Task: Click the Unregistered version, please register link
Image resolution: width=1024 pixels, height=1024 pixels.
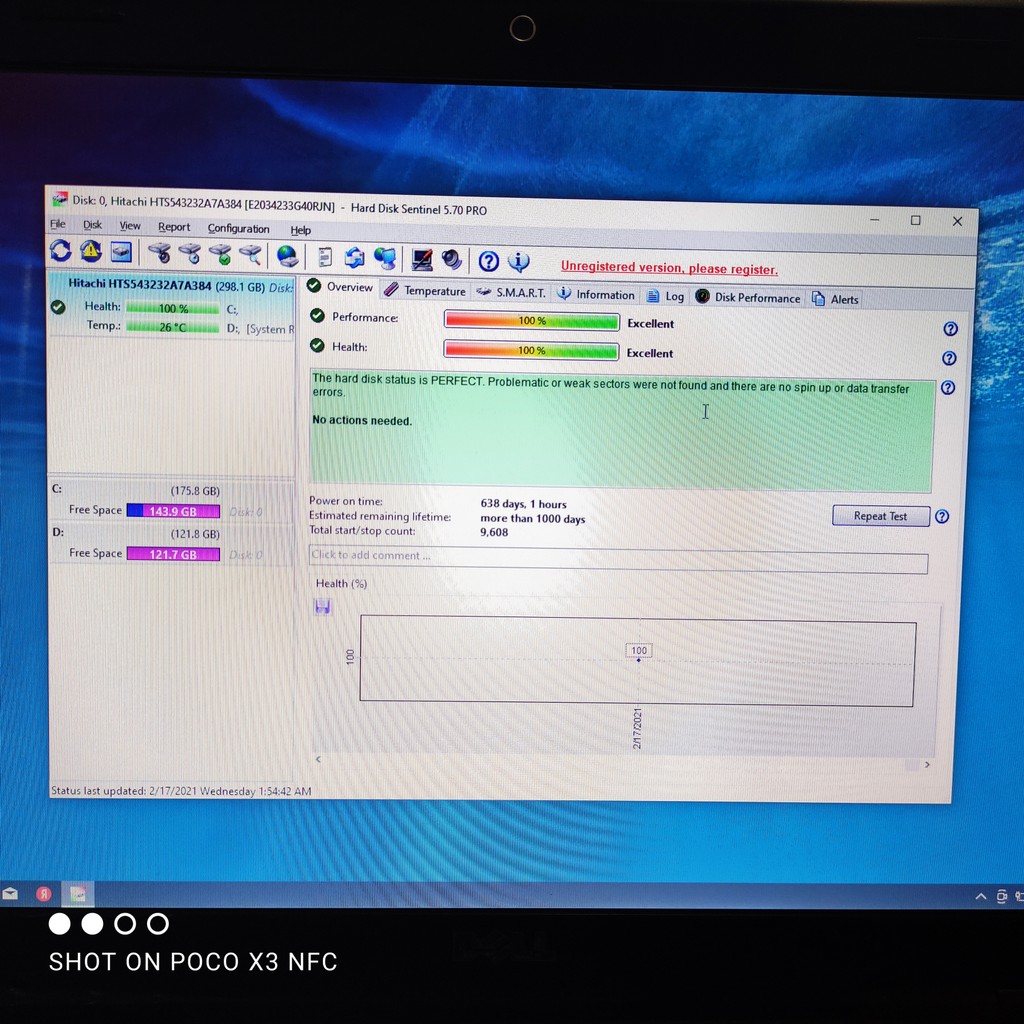Action: [669, 268]
